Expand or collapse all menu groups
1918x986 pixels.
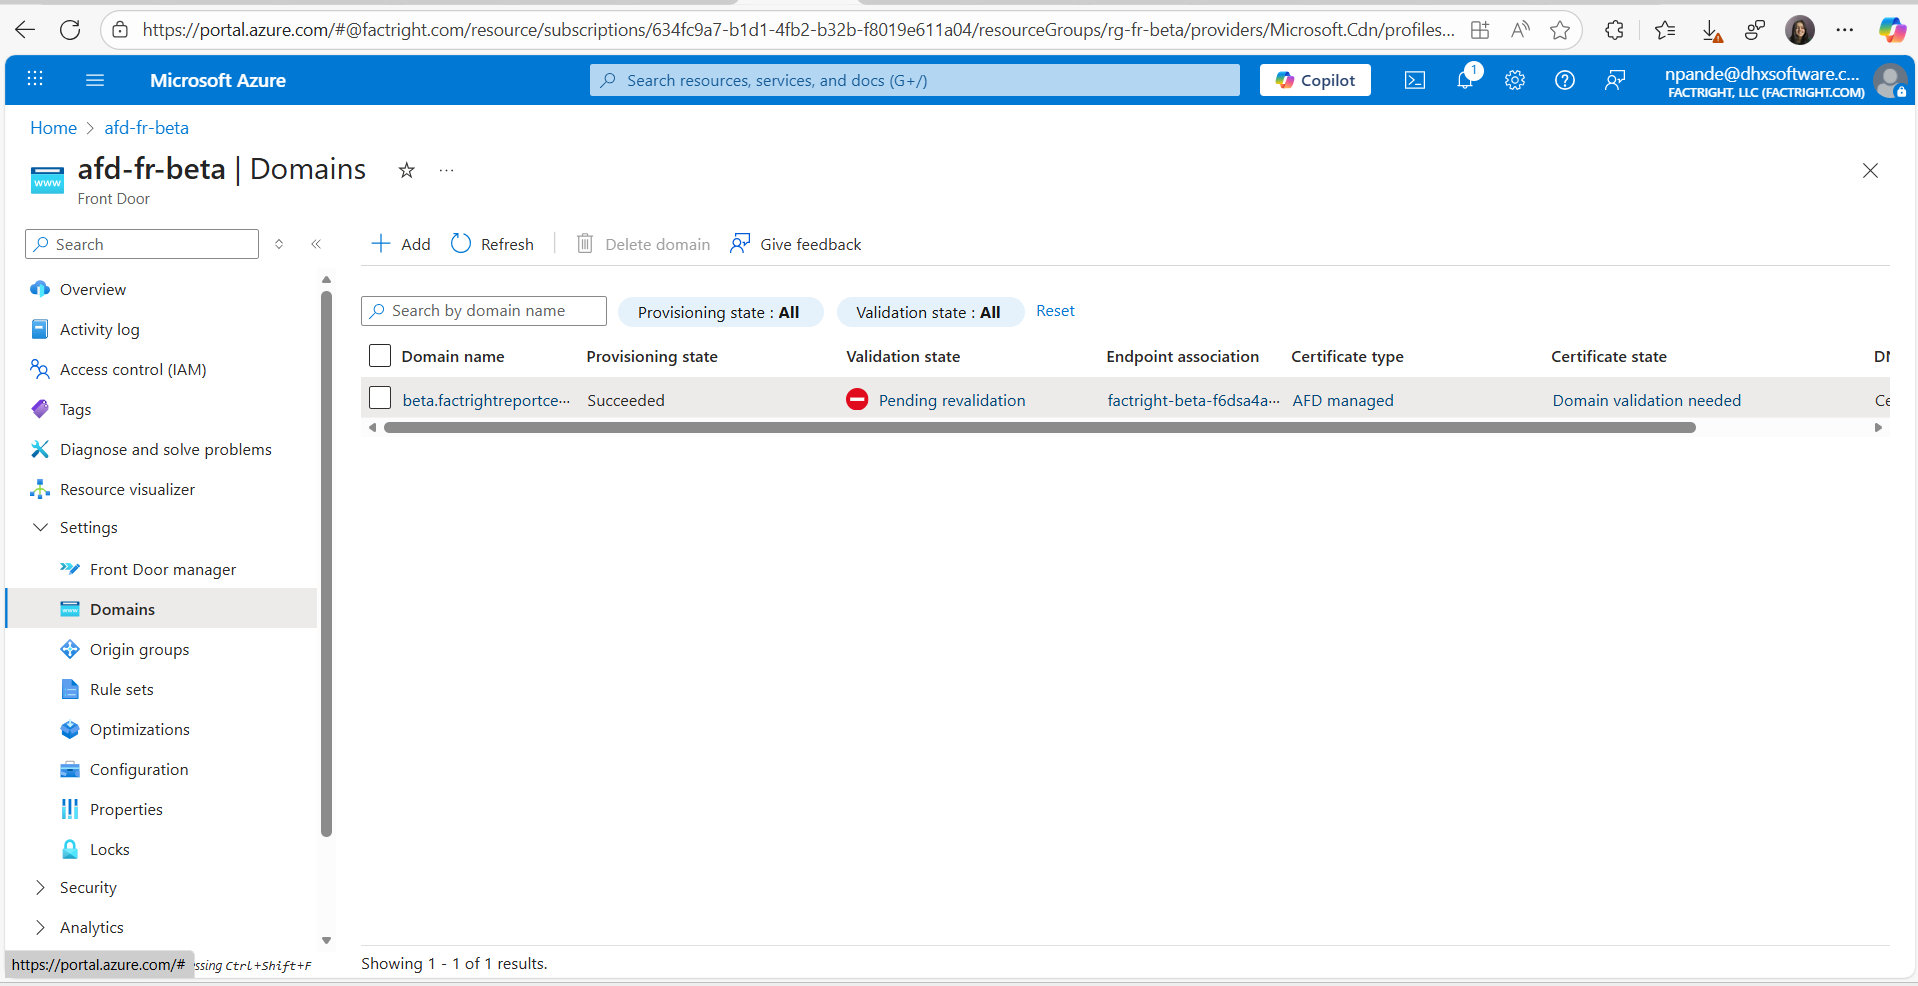279,244
